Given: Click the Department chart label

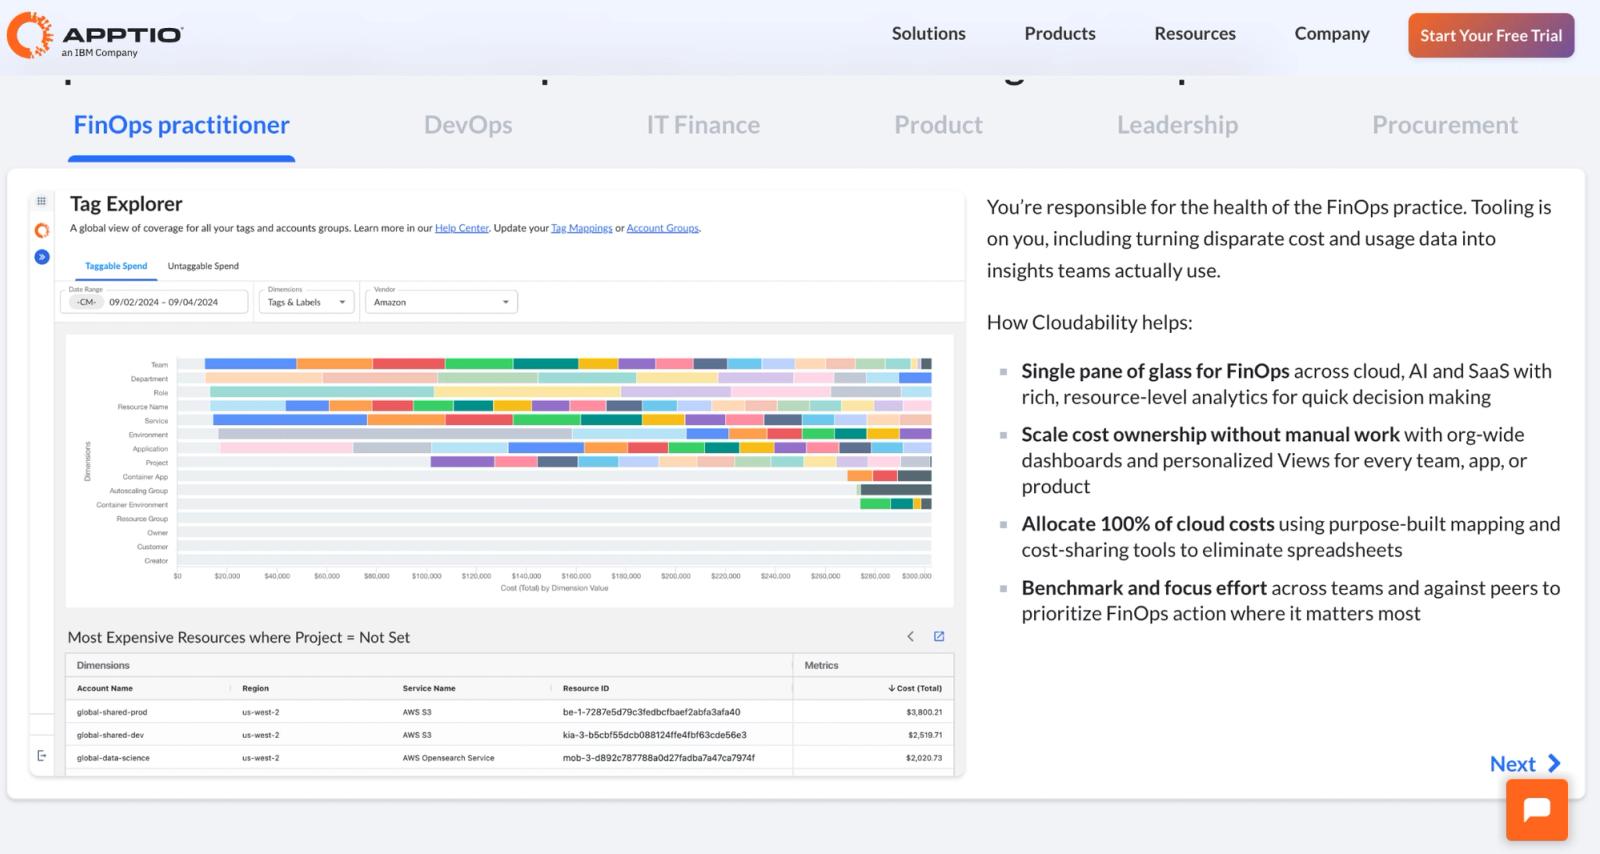Looking at the screenshot, I should 149,379.
